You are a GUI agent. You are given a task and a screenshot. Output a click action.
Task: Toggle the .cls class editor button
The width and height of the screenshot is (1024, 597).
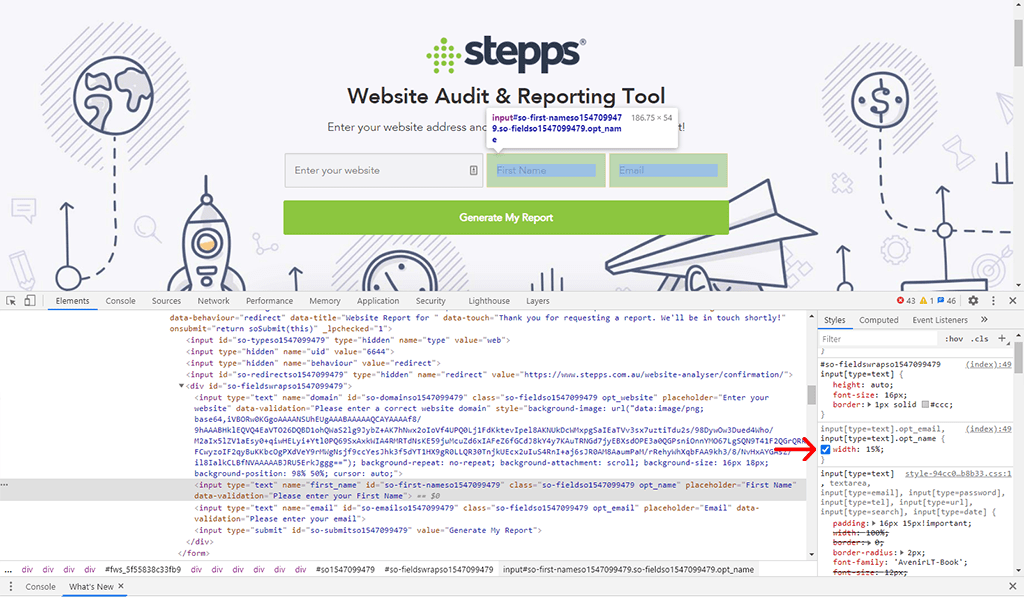tap(979, 338)
